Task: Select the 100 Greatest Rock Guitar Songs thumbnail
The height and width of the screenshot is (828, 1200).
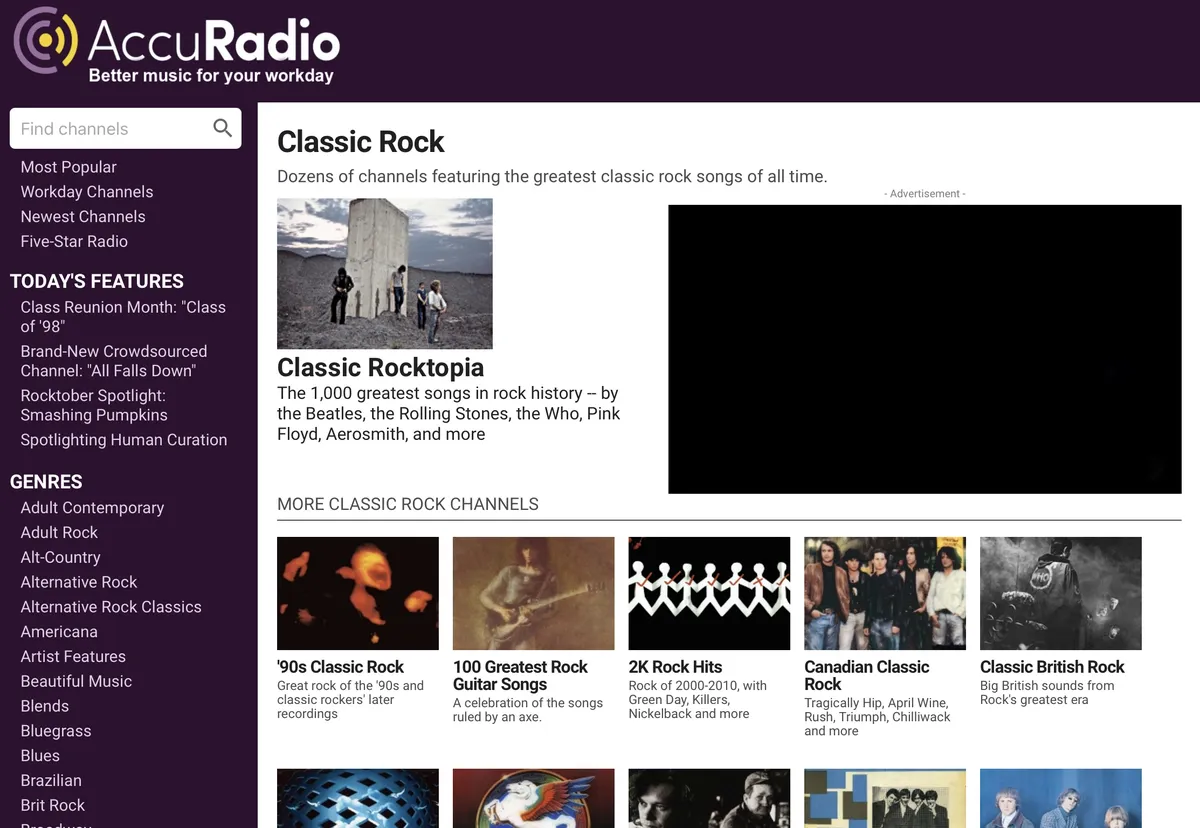Action: click(x=533, y=593)
